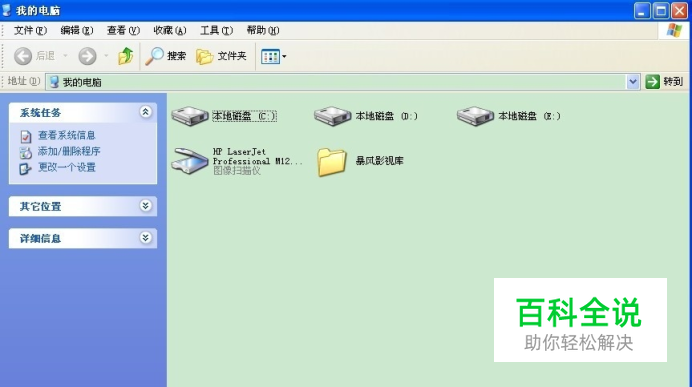692x387 pixels.
Task: Click 添加/删除程序 link
Action: click(69, 151)
